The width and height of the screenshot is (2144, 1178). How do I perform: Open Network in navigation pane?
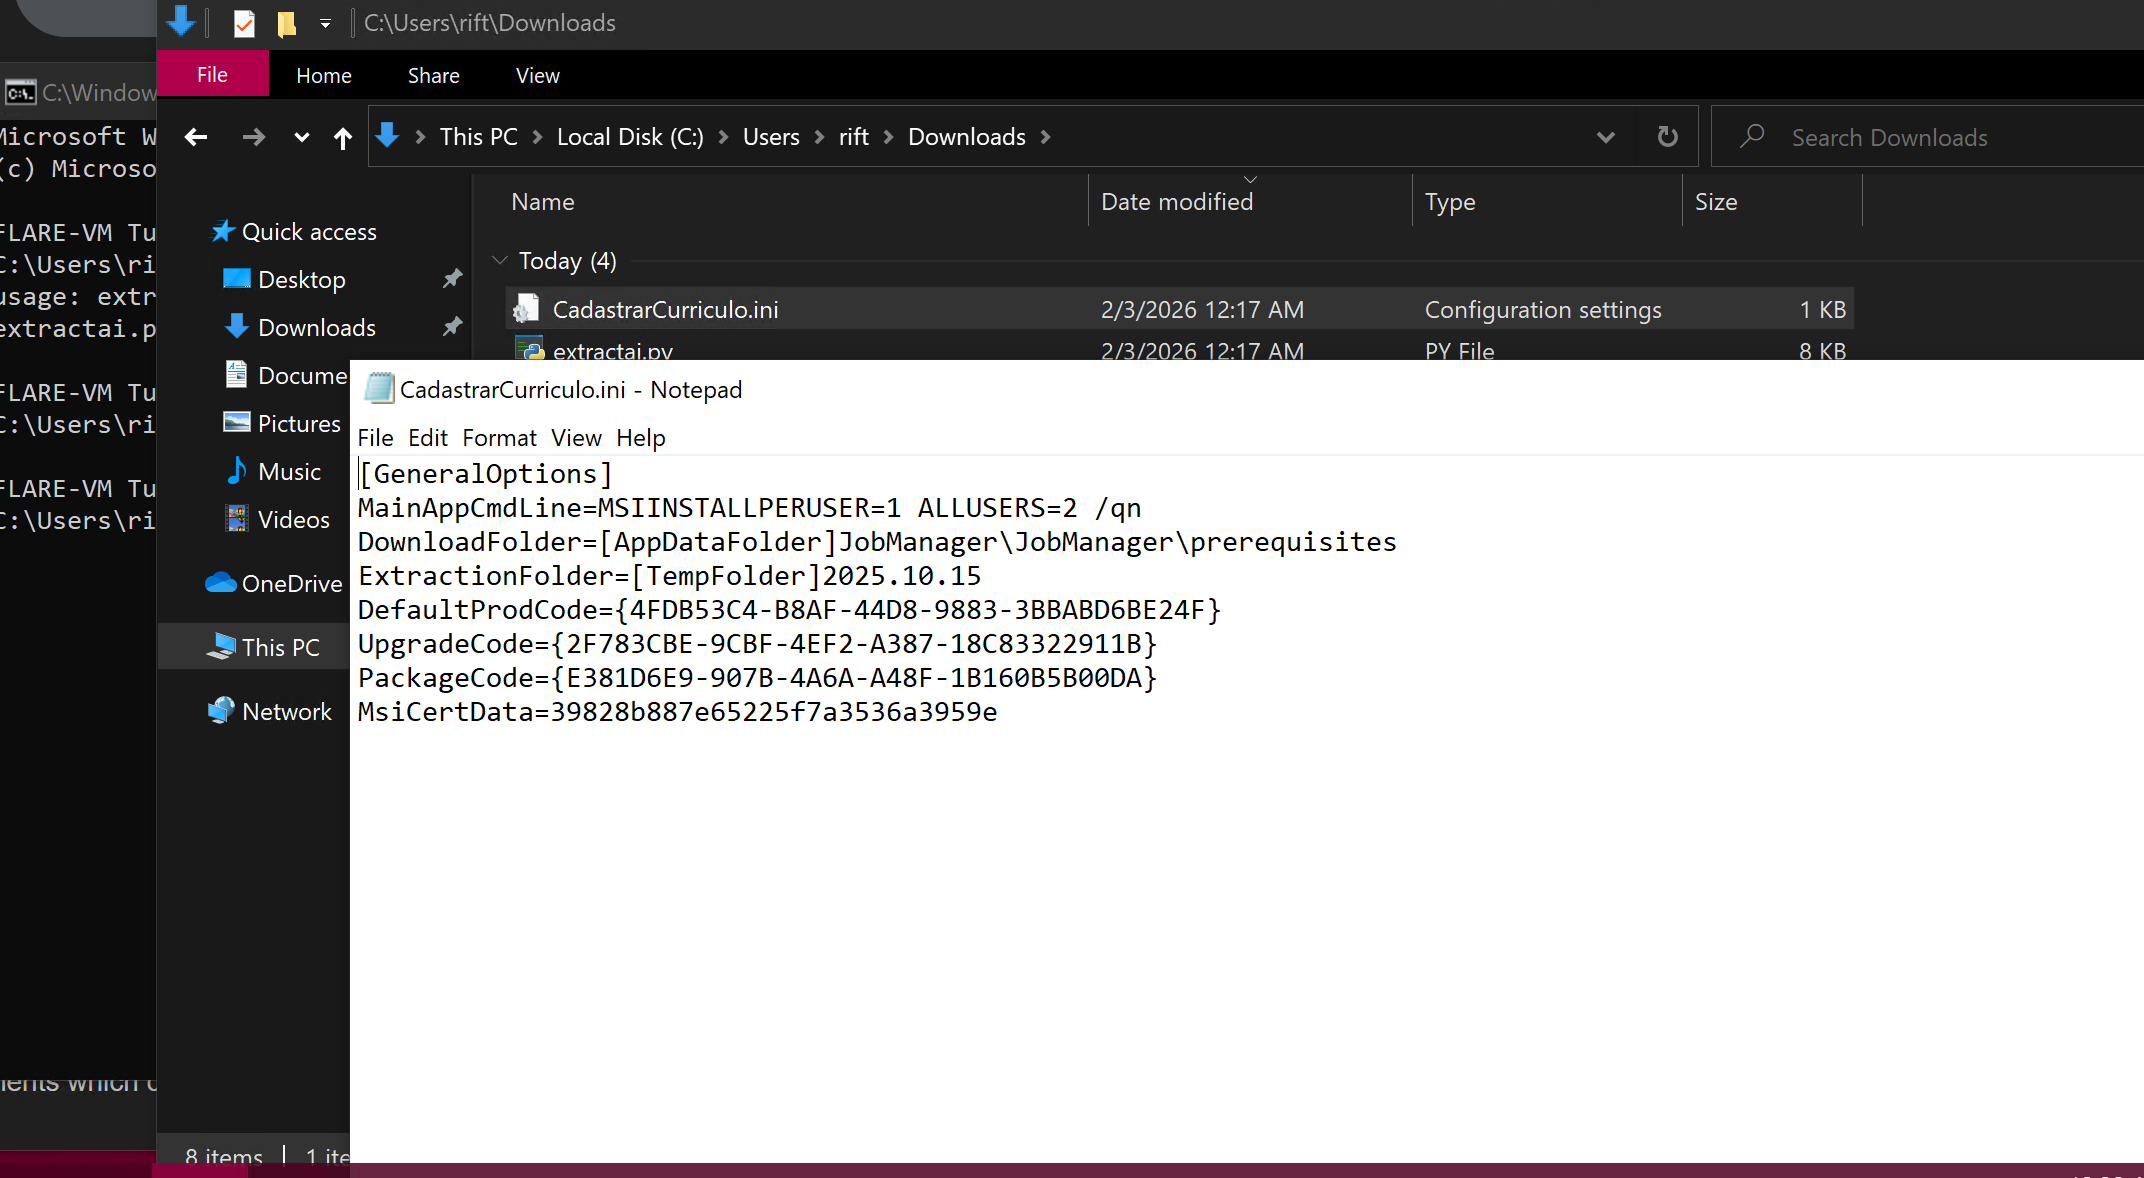tap(286, 712)
